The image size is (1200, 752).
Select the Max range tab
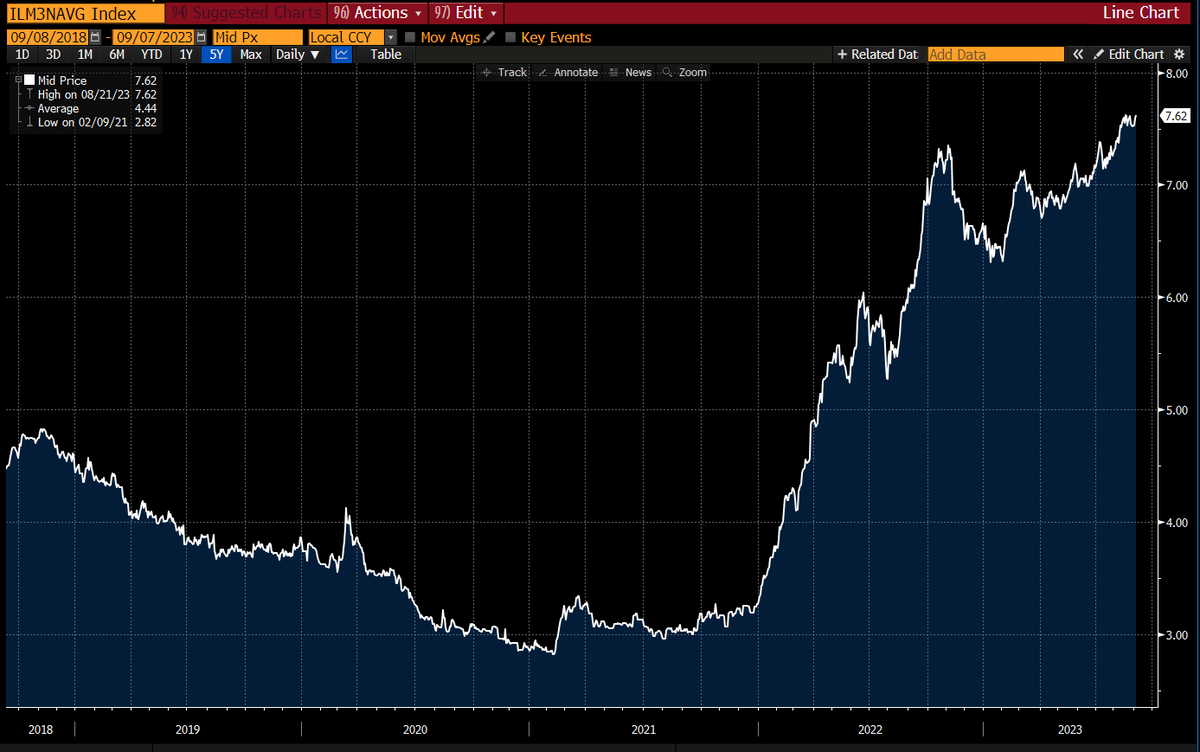click(x=251, y=54)
